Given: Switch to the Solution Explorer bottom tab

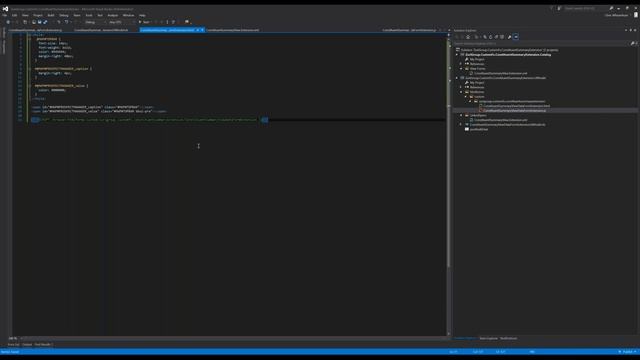Looking at the screenshot, I should 465,338.
